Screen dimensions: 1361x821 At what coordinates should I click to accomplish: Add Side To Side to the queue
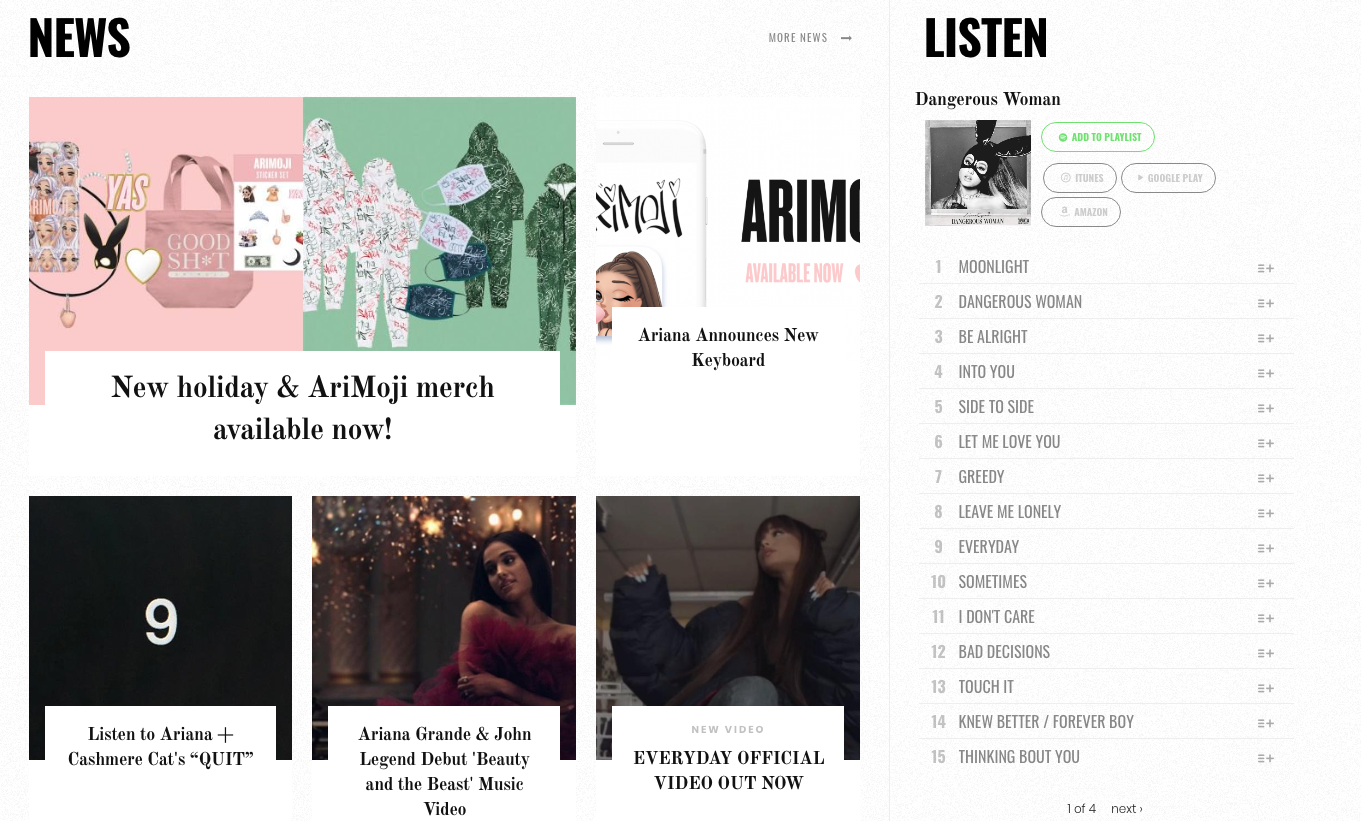tap(1265, 408)
